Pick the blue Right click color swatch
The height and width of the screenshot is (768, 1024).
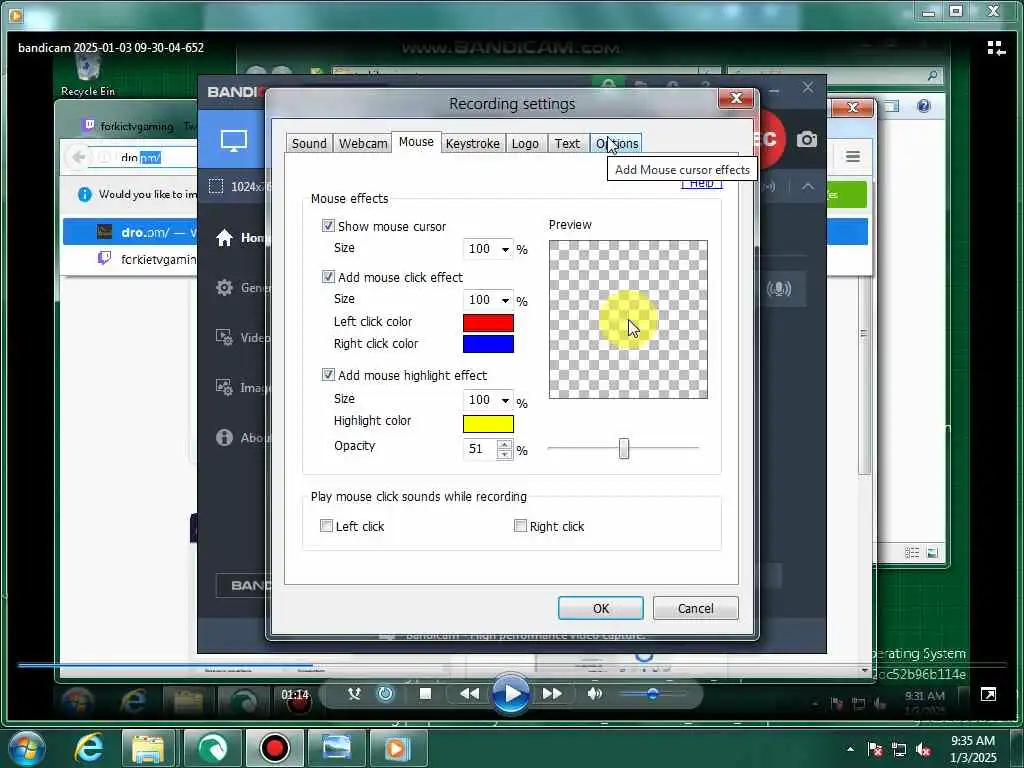click(x=488, y=344)
